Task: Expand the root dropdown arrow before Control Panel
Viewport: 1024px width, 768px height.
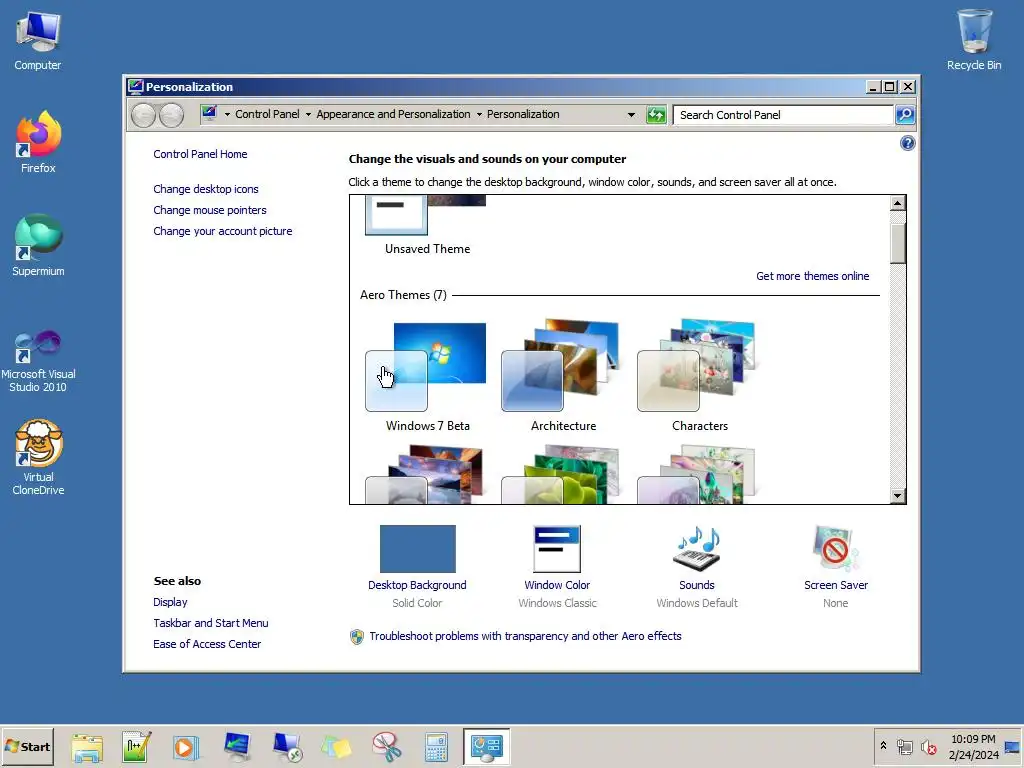Action: pyautogui.click(x=227, y=114)
